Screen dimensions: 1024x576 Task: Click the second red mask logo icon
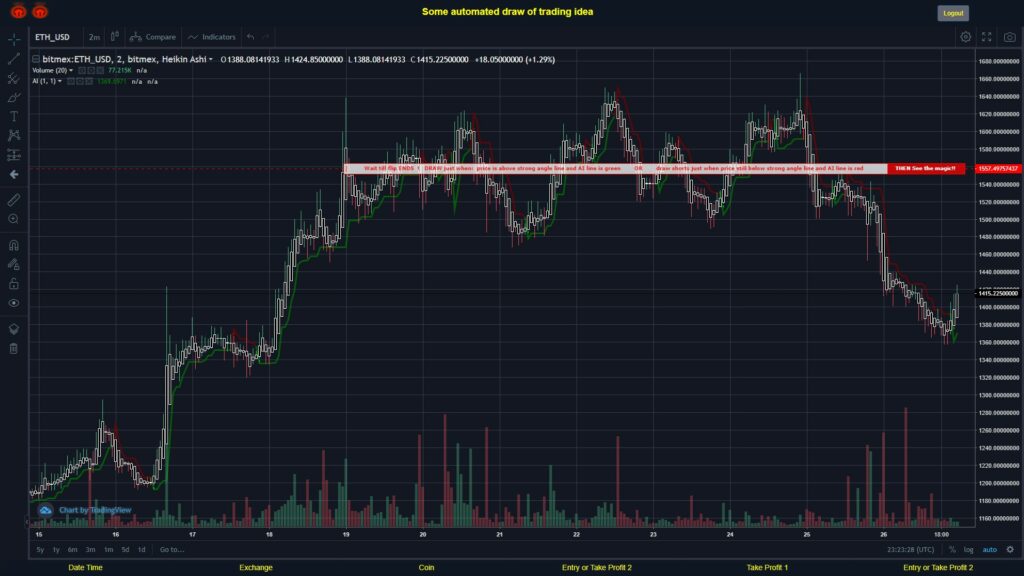[x=40, y=11]
